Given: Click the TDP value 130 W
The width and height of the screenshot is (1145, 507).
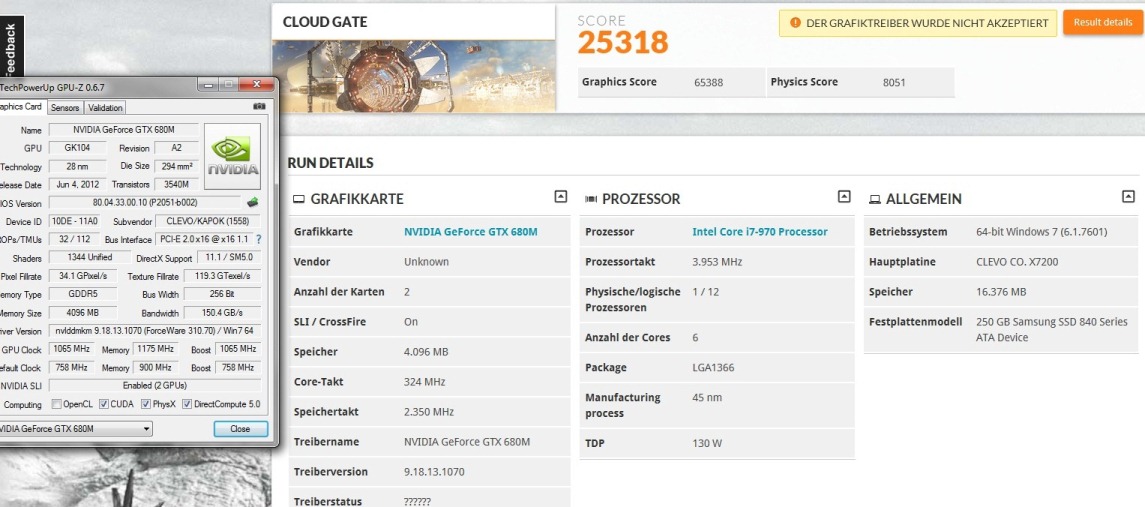Looking at the screenshot, I should click(x=707, y=443).
